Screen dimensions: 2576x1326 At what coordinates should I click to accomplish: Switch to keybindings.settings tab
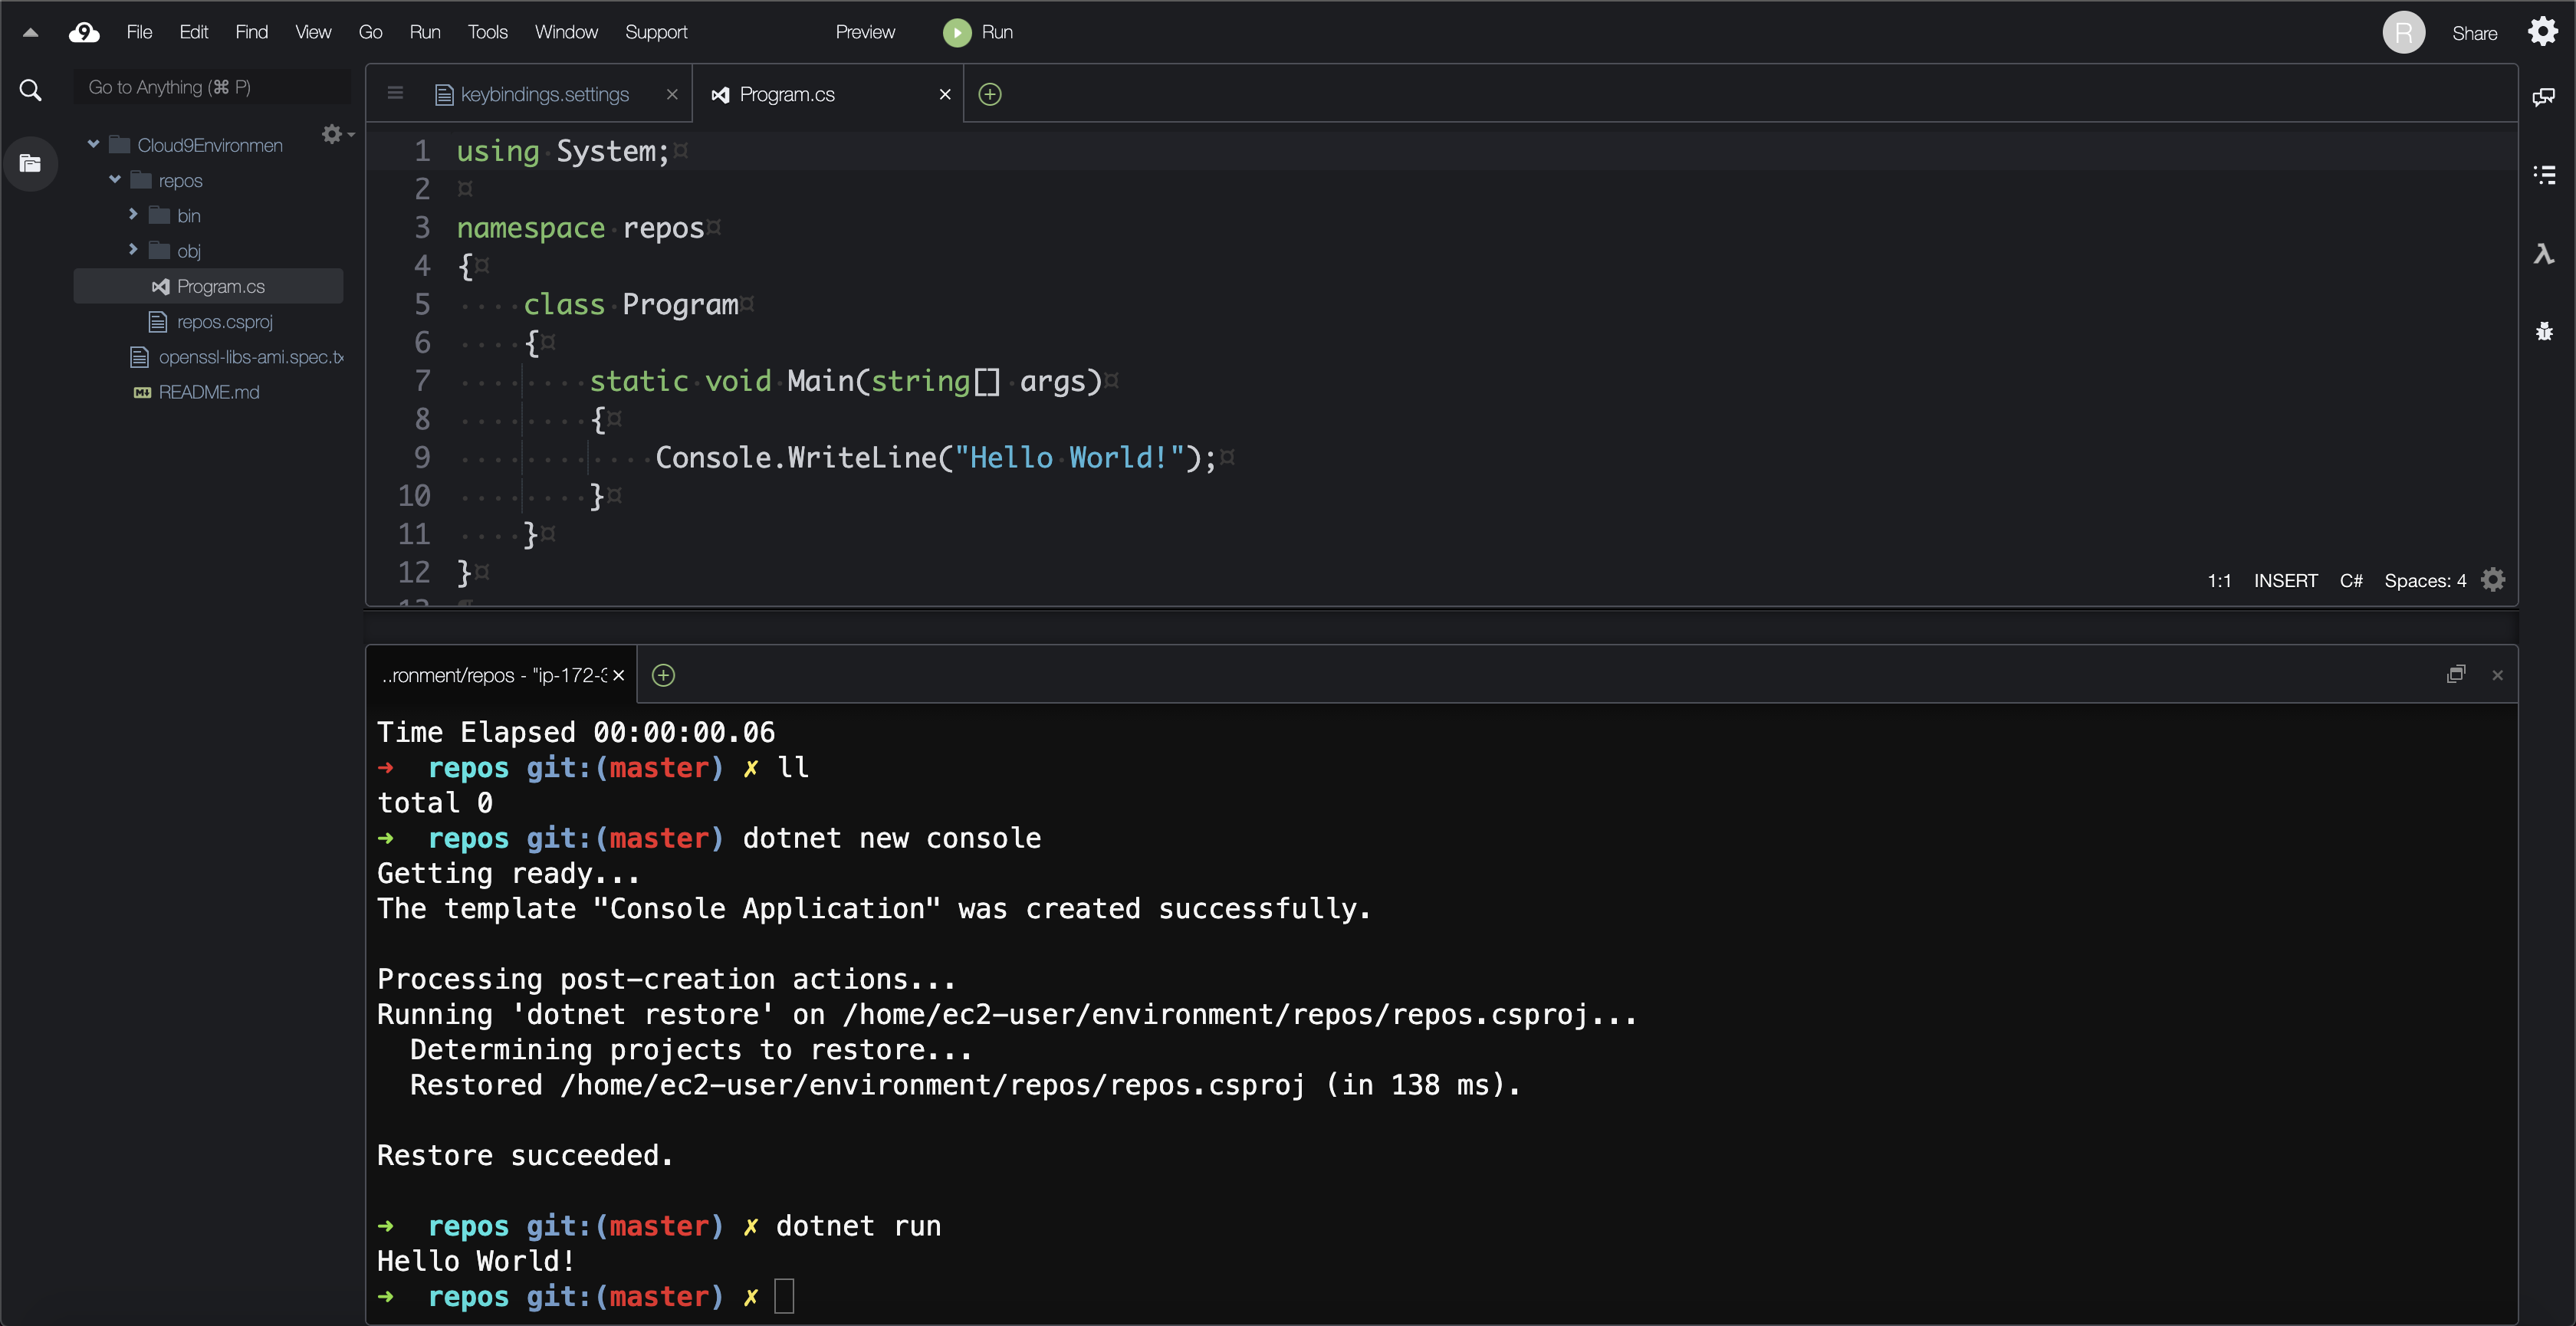[x=544, y=94]
